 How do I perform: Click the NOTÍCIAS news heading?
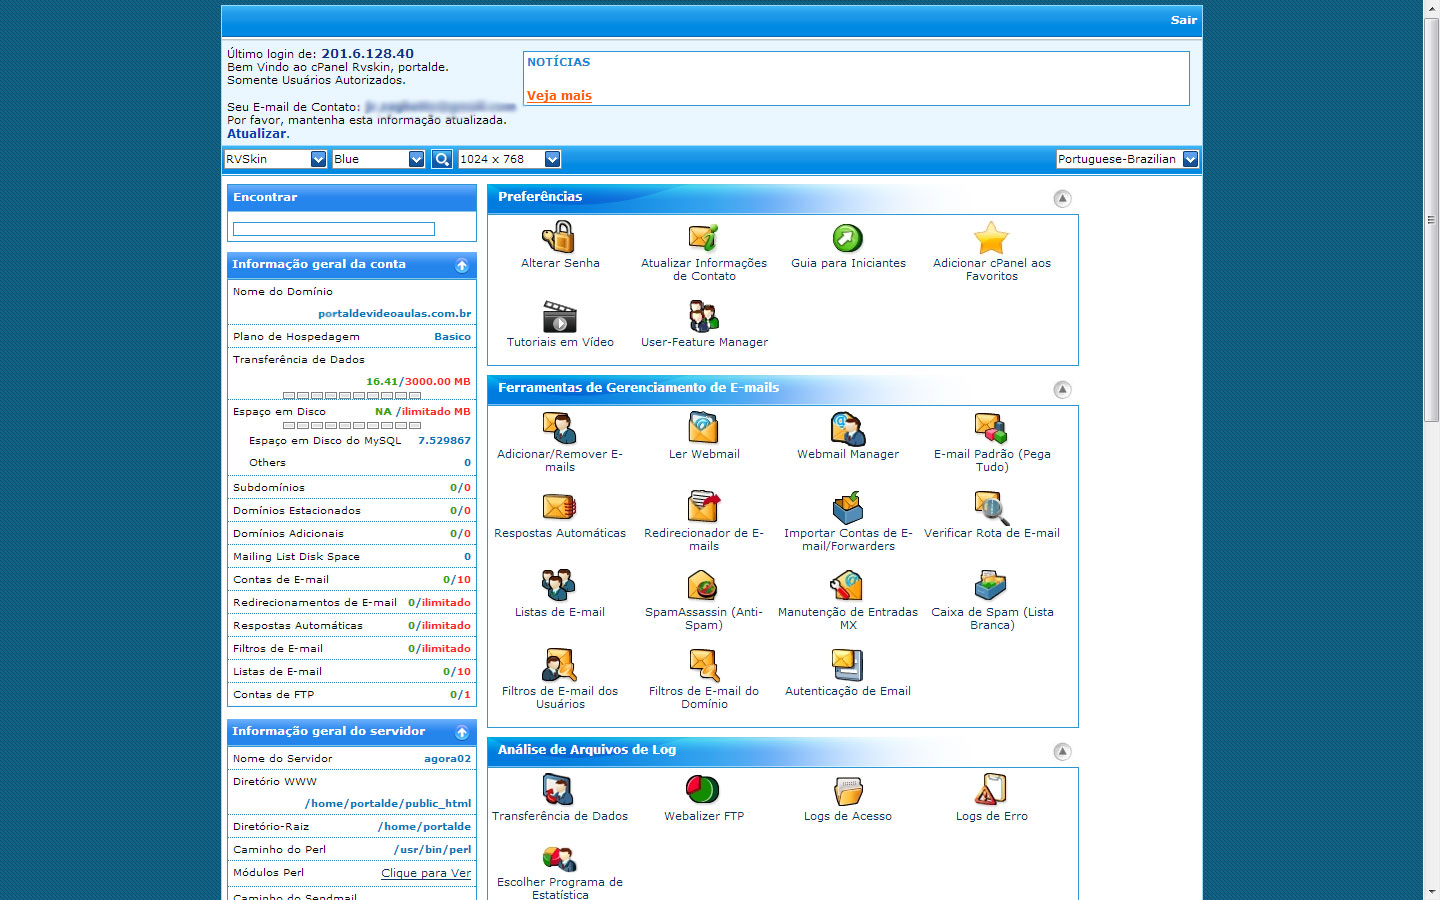click(x=558, y=62)
